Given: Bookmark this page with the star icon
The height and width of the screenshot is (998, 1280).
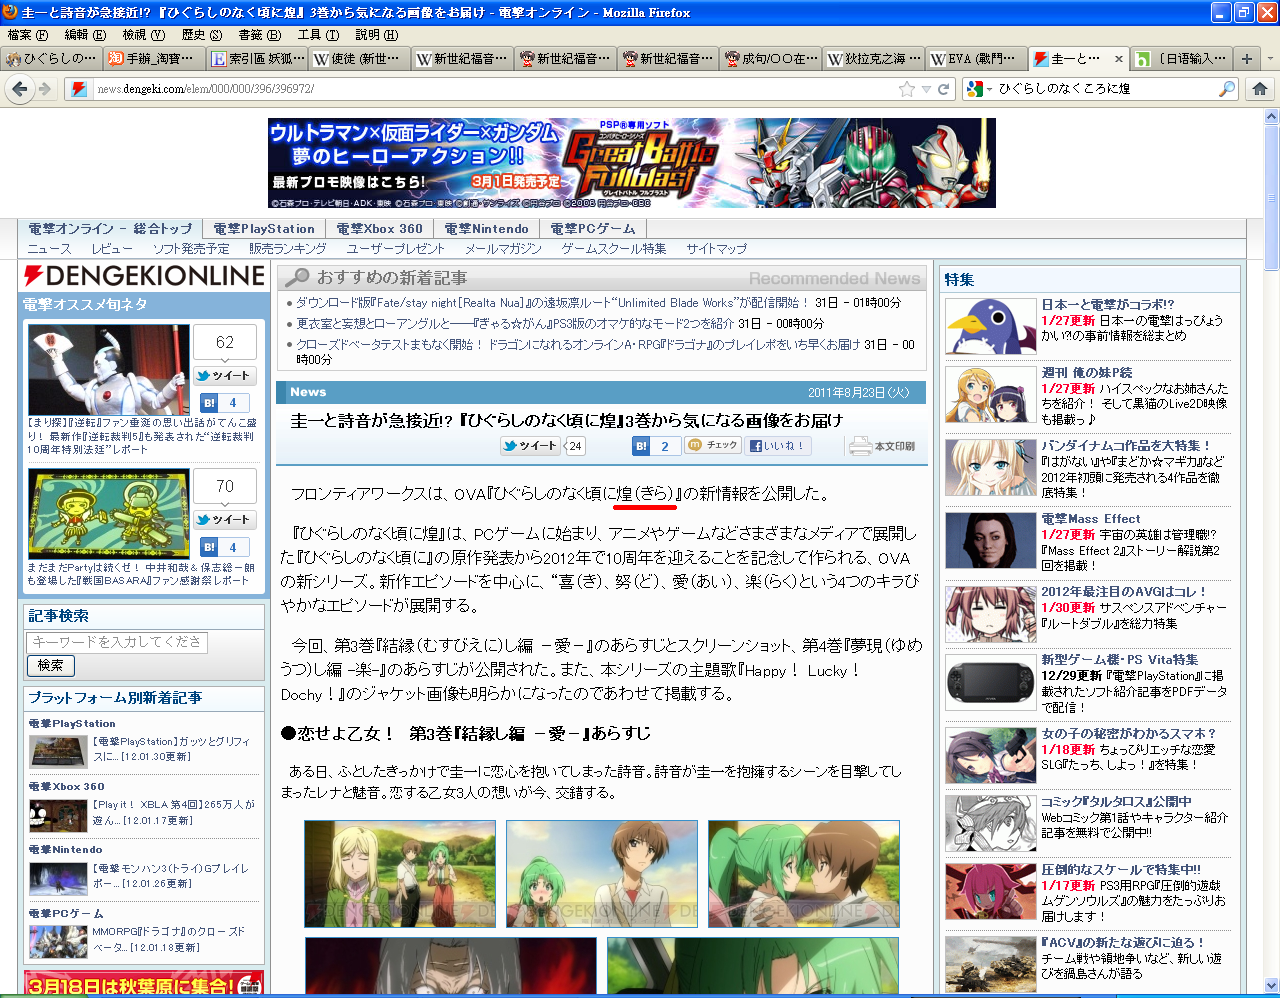Looking at the screenshot, I should (907, 89).
